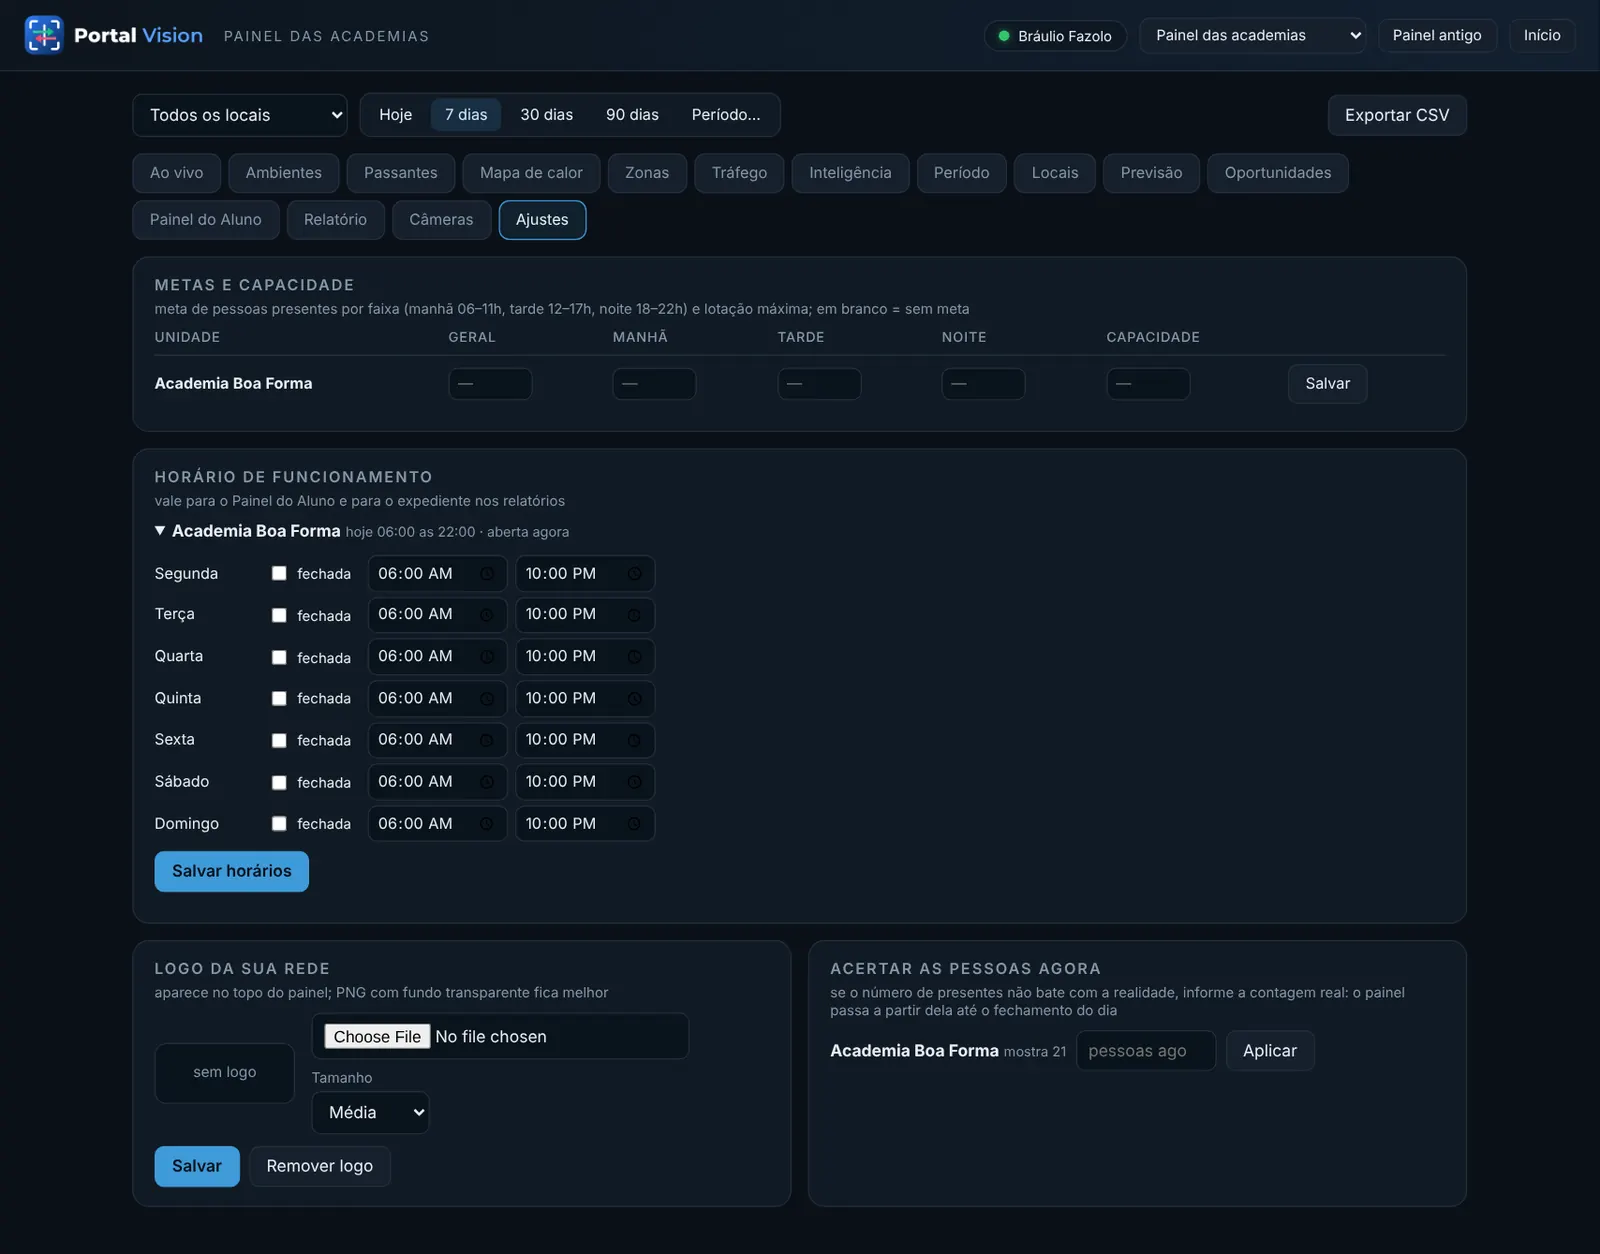
Task: Click the Geral meta input field
Action: tap(490, 384)
